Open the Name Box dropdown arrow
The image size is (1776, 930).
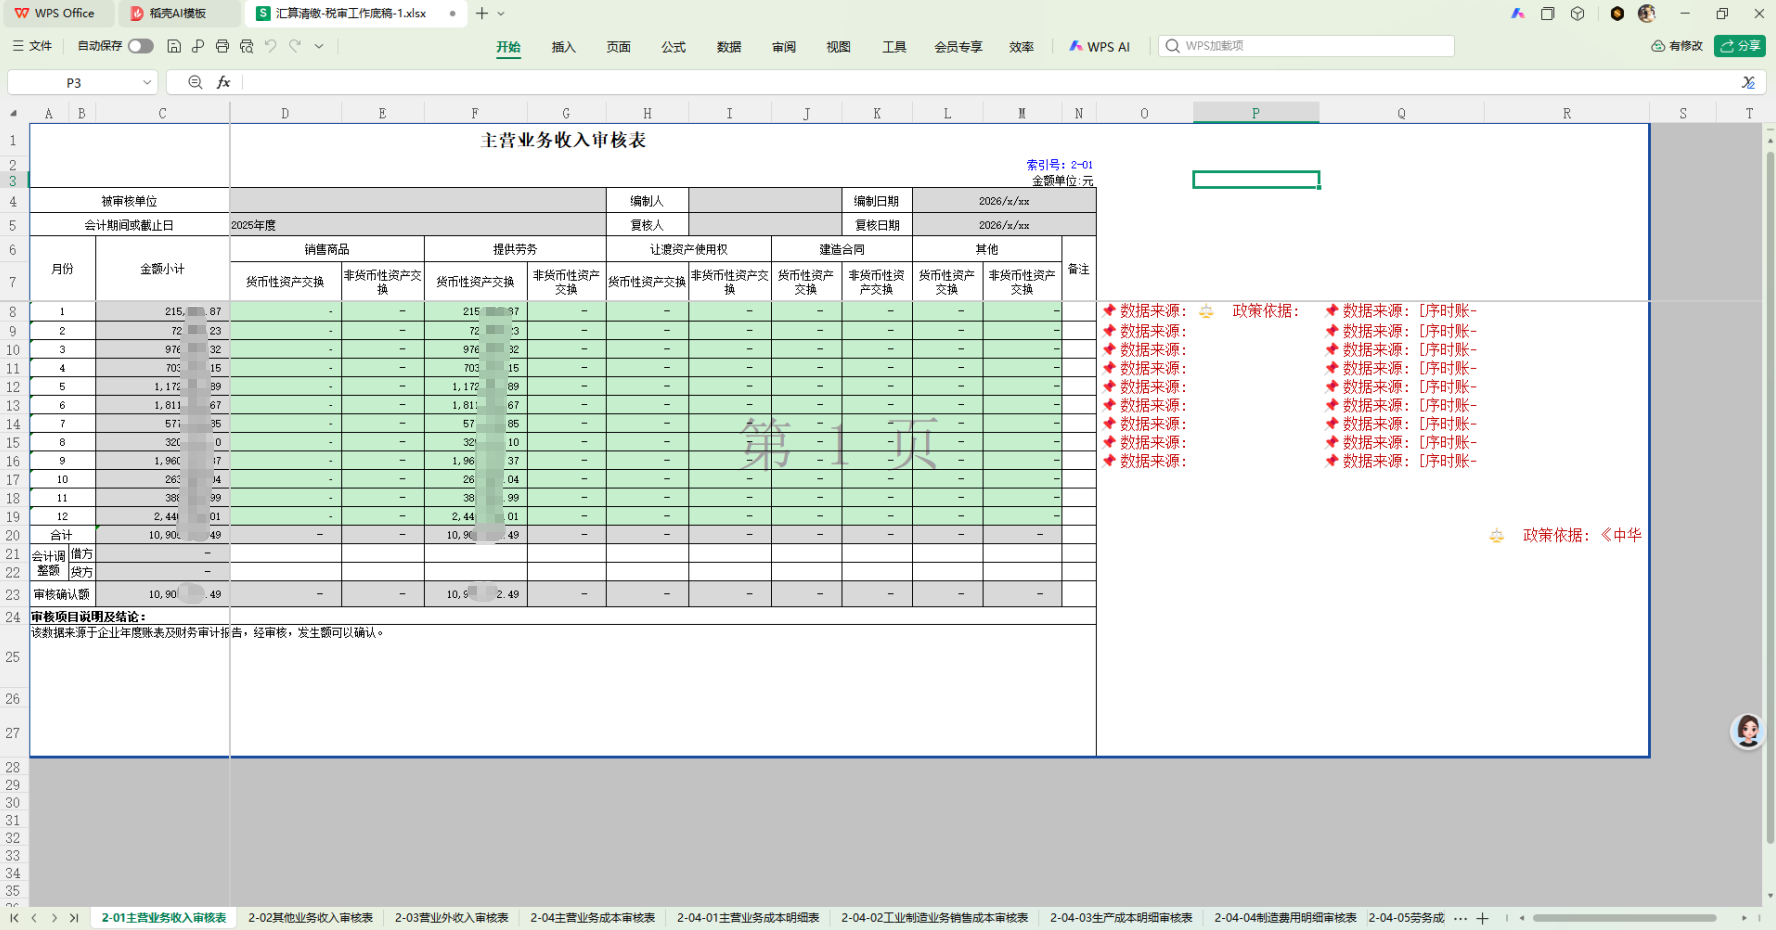[x=147, y=82]
